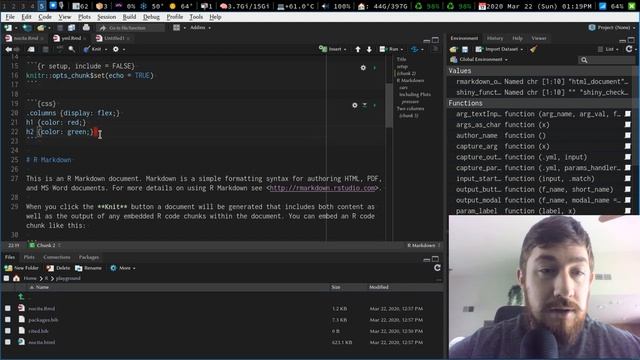This screenshot has height=360, width=640.
Task: Open the Run dropdown
Action: 391,49
